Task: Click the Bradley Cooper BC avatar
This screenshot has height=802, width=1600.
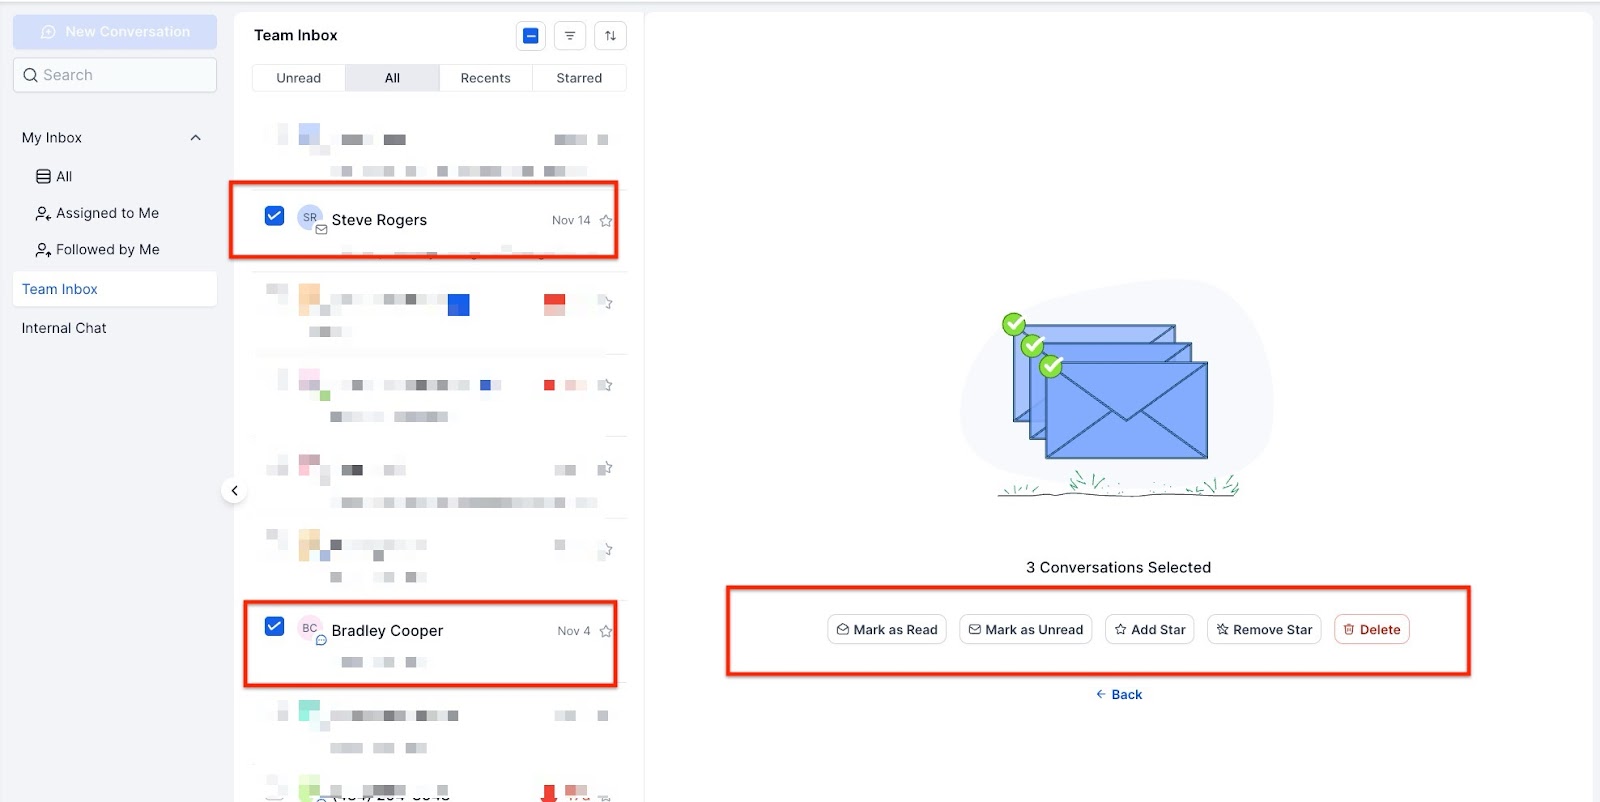Action: 310,629
